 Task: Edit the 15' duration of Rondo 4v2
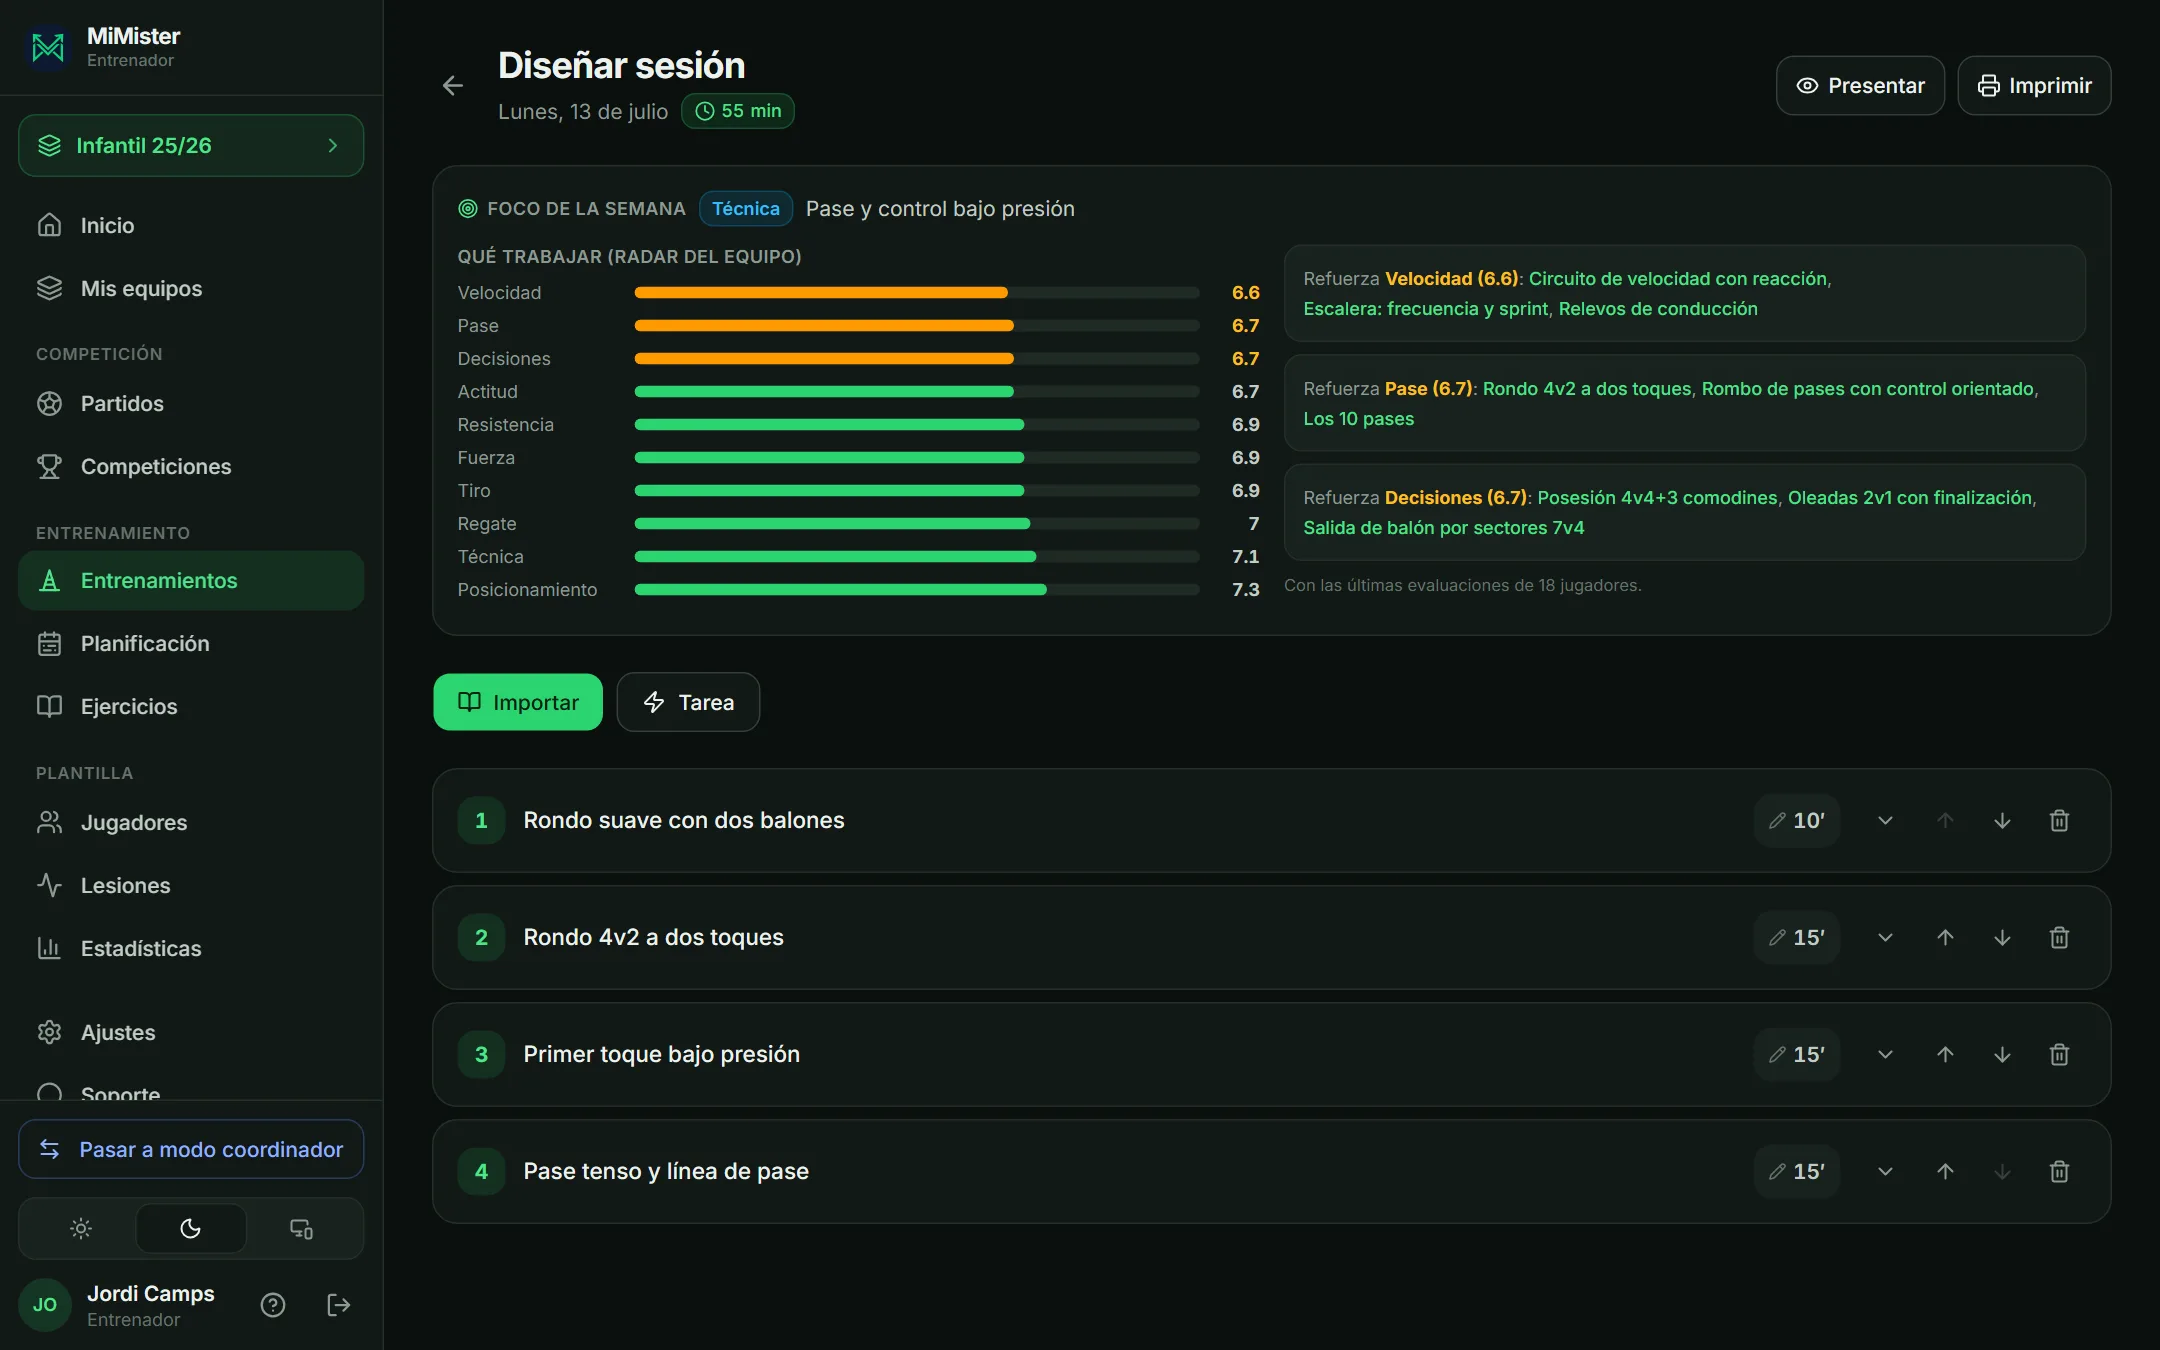tap(1797, 938)
